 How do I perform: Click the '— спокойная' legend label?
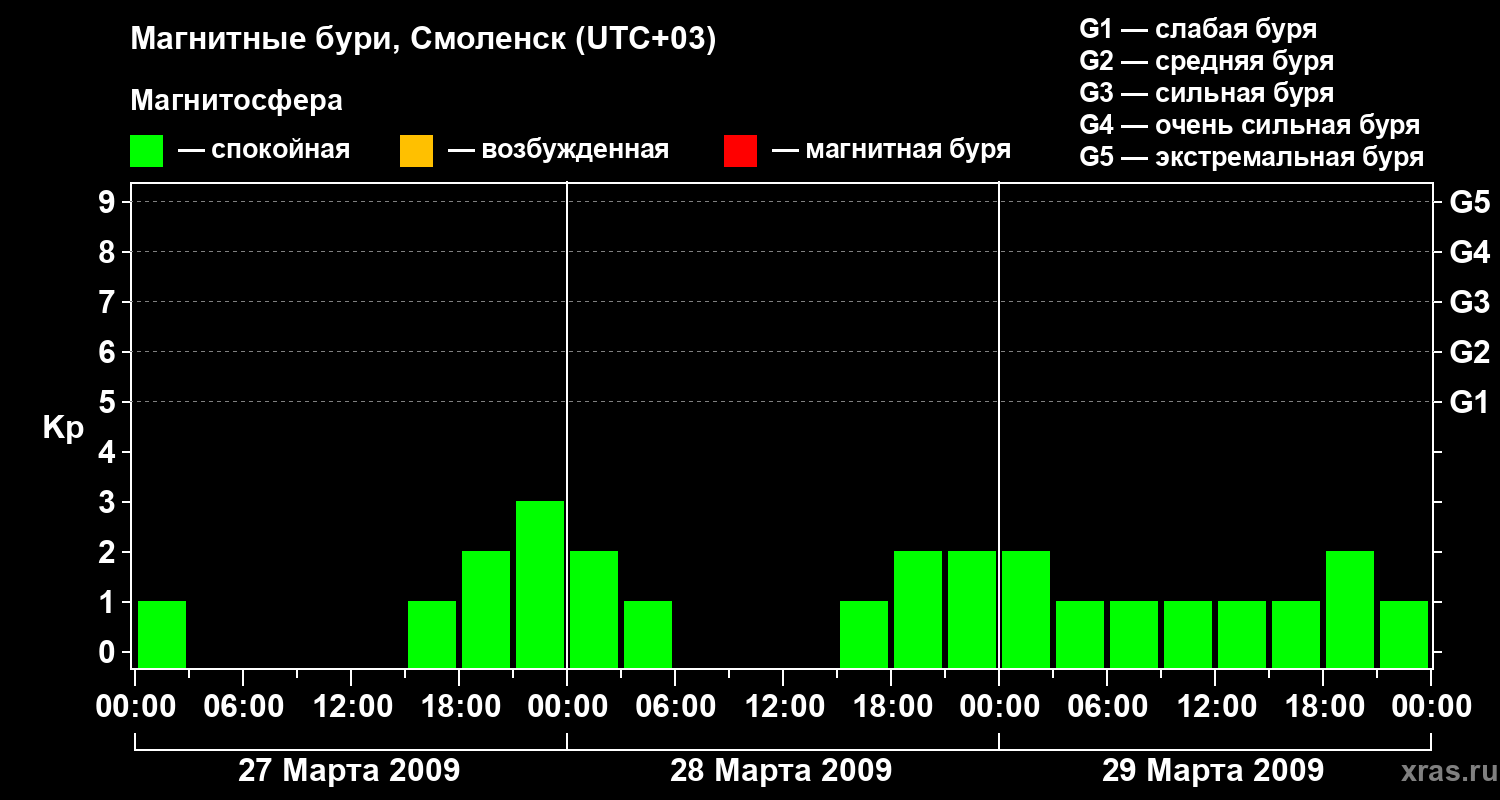tap(264, 150)
